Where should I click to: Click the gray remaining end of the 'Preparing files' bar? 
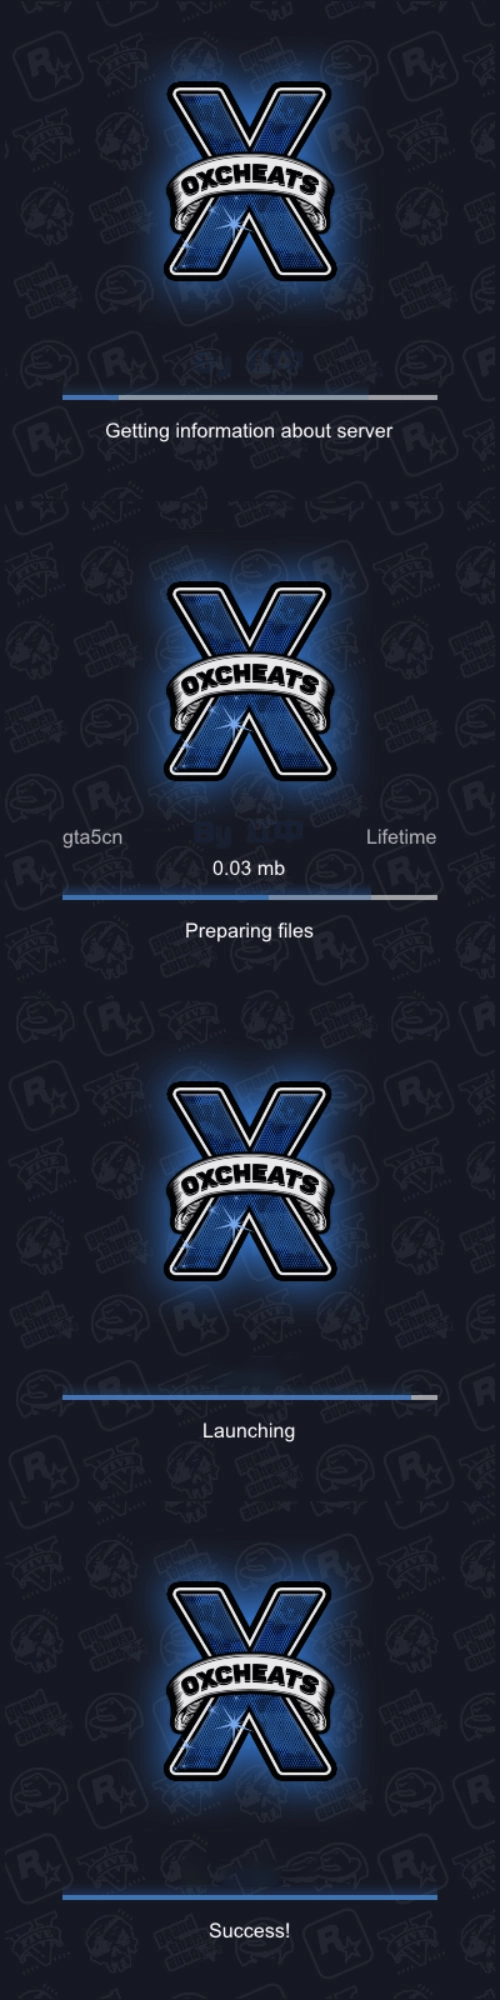[404, 897]
